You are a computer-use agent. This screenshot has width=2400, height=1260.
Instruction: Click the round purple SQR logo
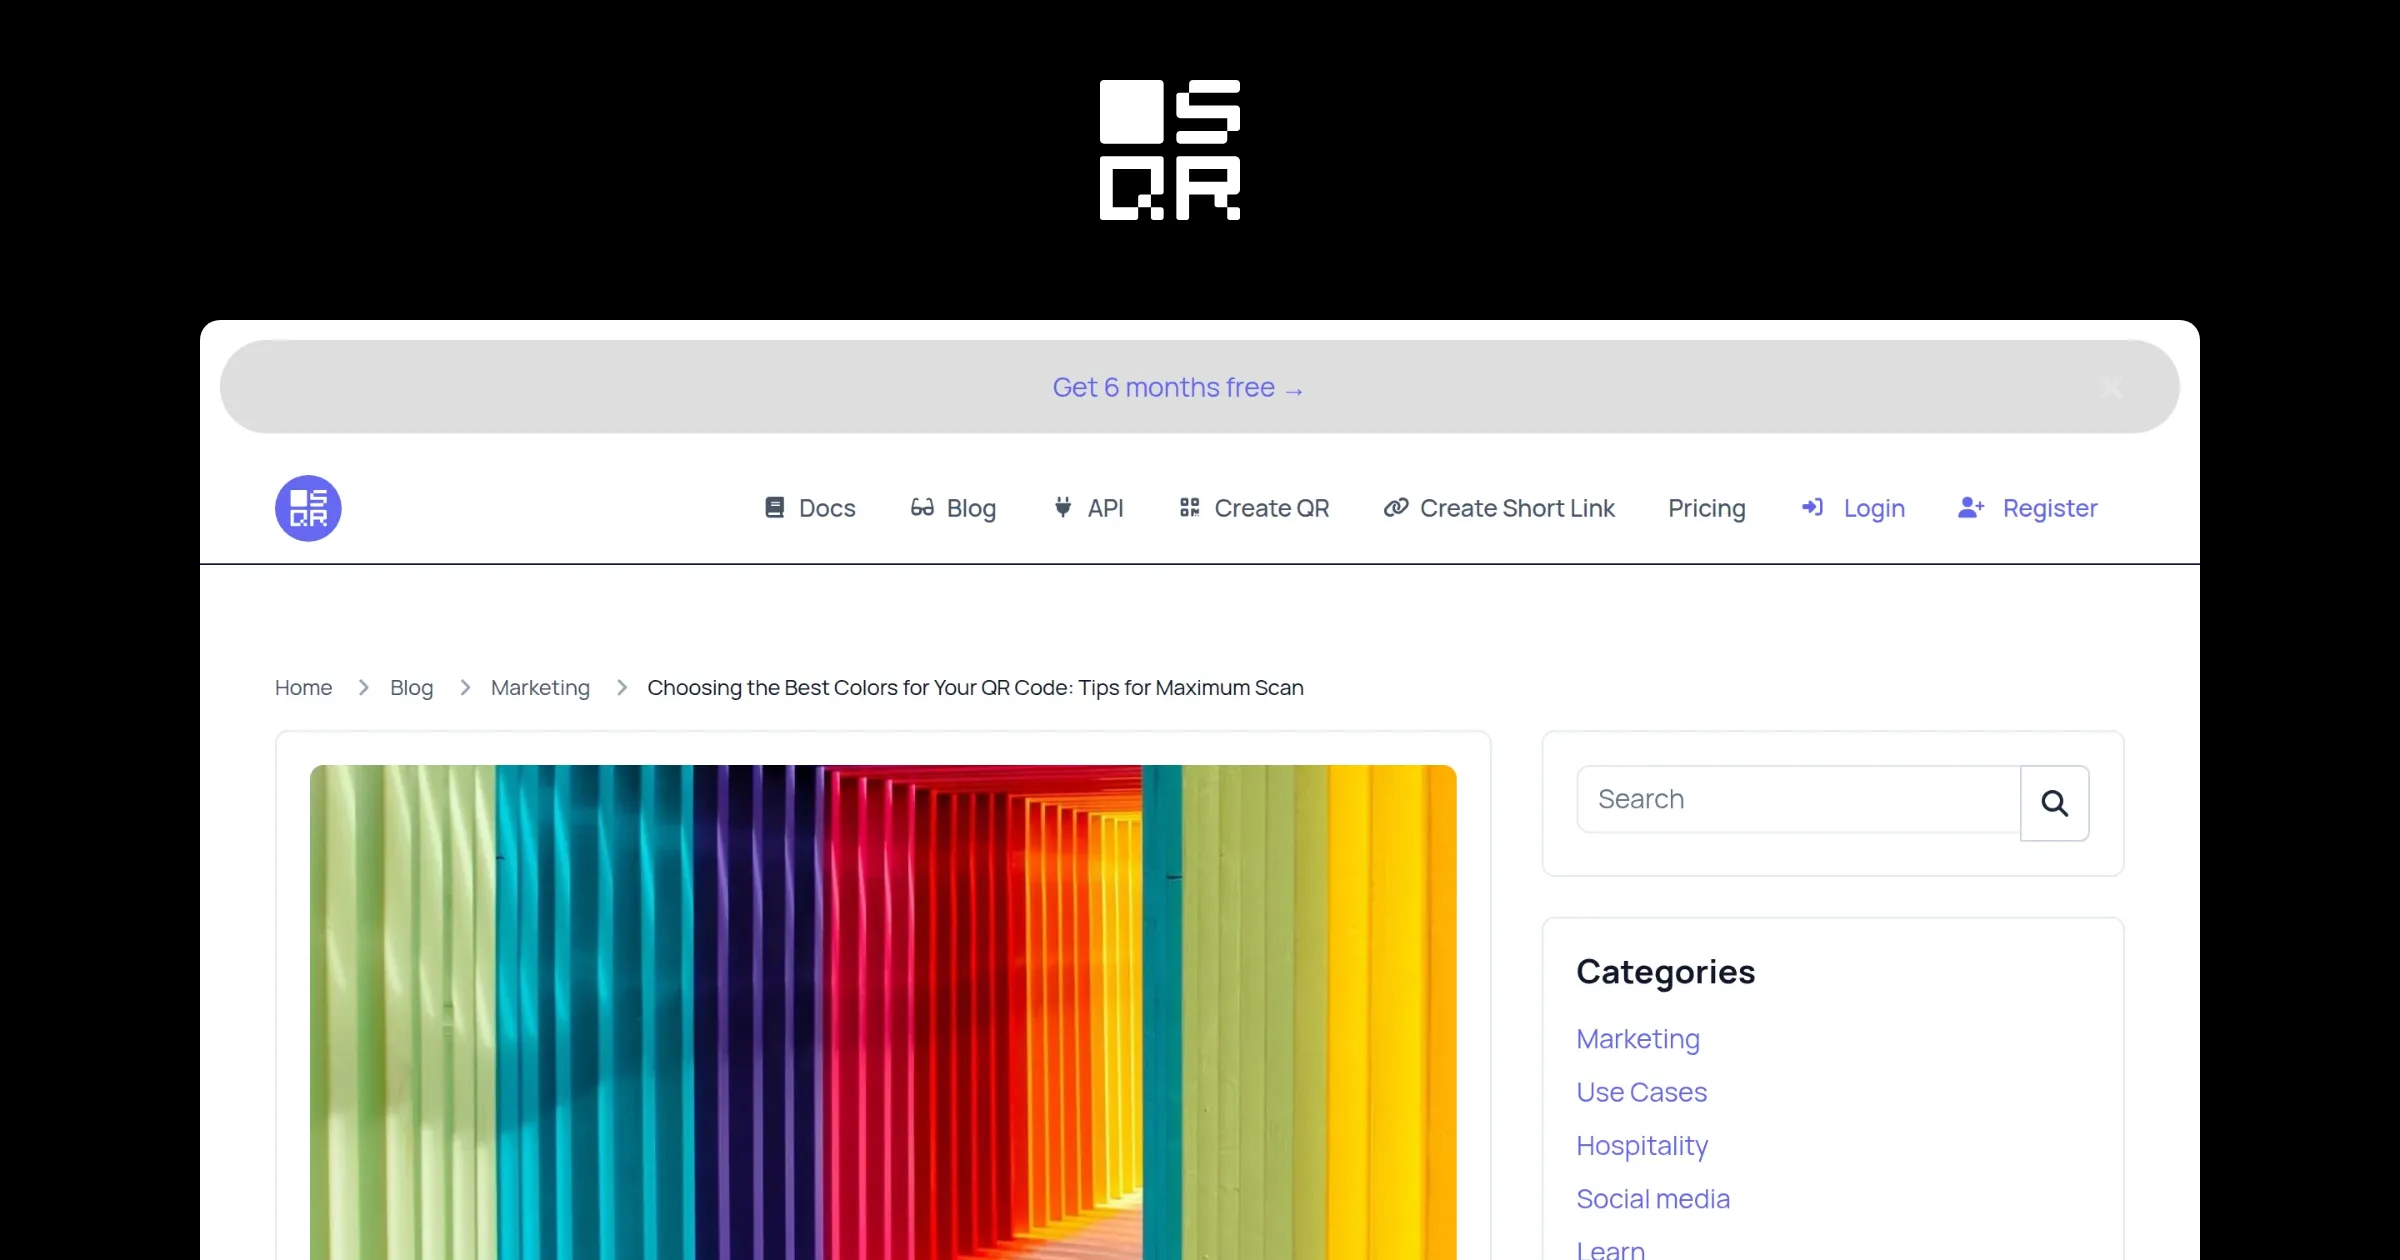(308, 508)
